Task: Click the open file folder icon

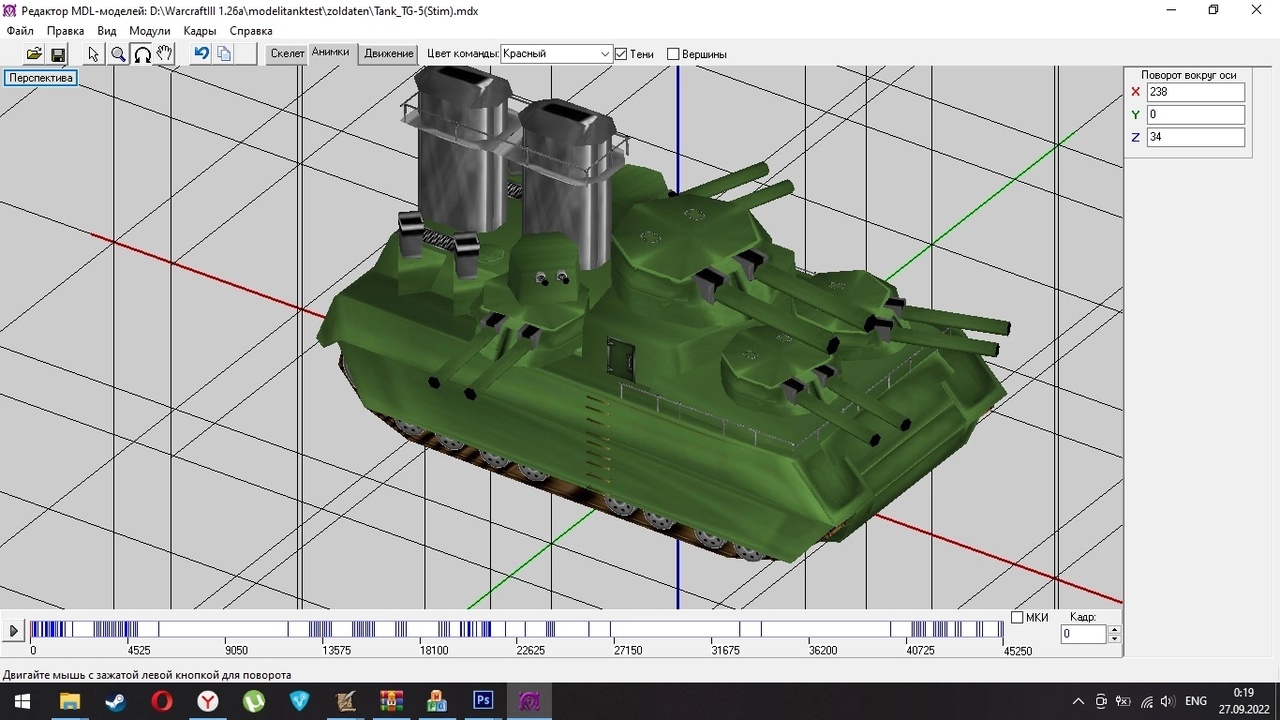Action: (34, 54)
